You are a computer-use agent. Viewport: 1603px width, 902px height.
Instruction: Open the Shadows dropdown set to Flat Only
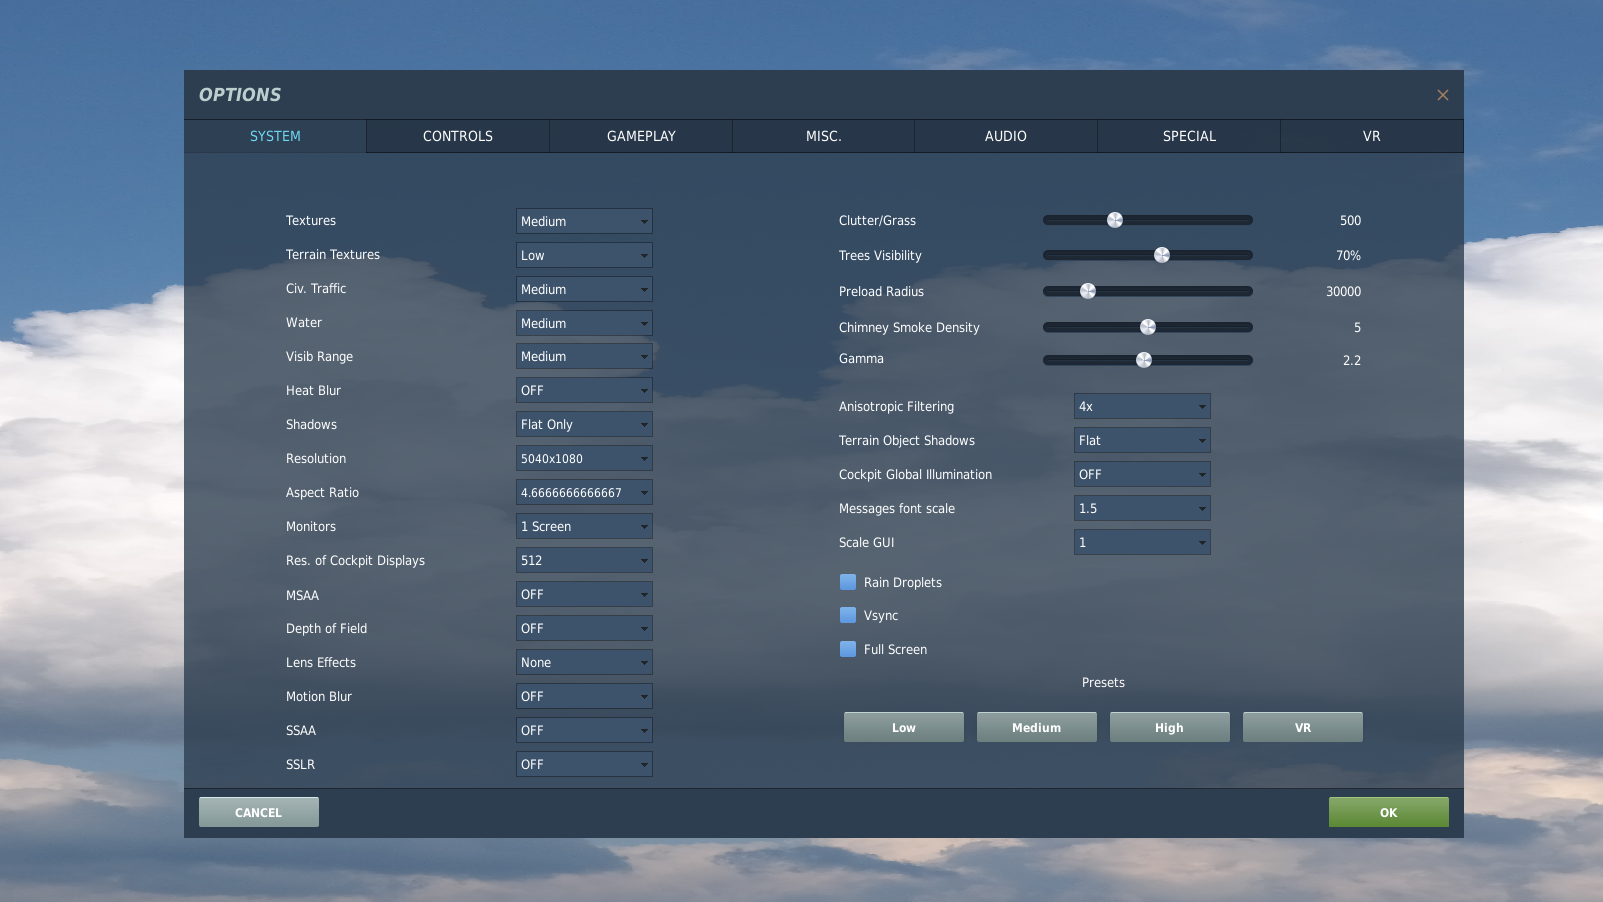pos(584,424)
